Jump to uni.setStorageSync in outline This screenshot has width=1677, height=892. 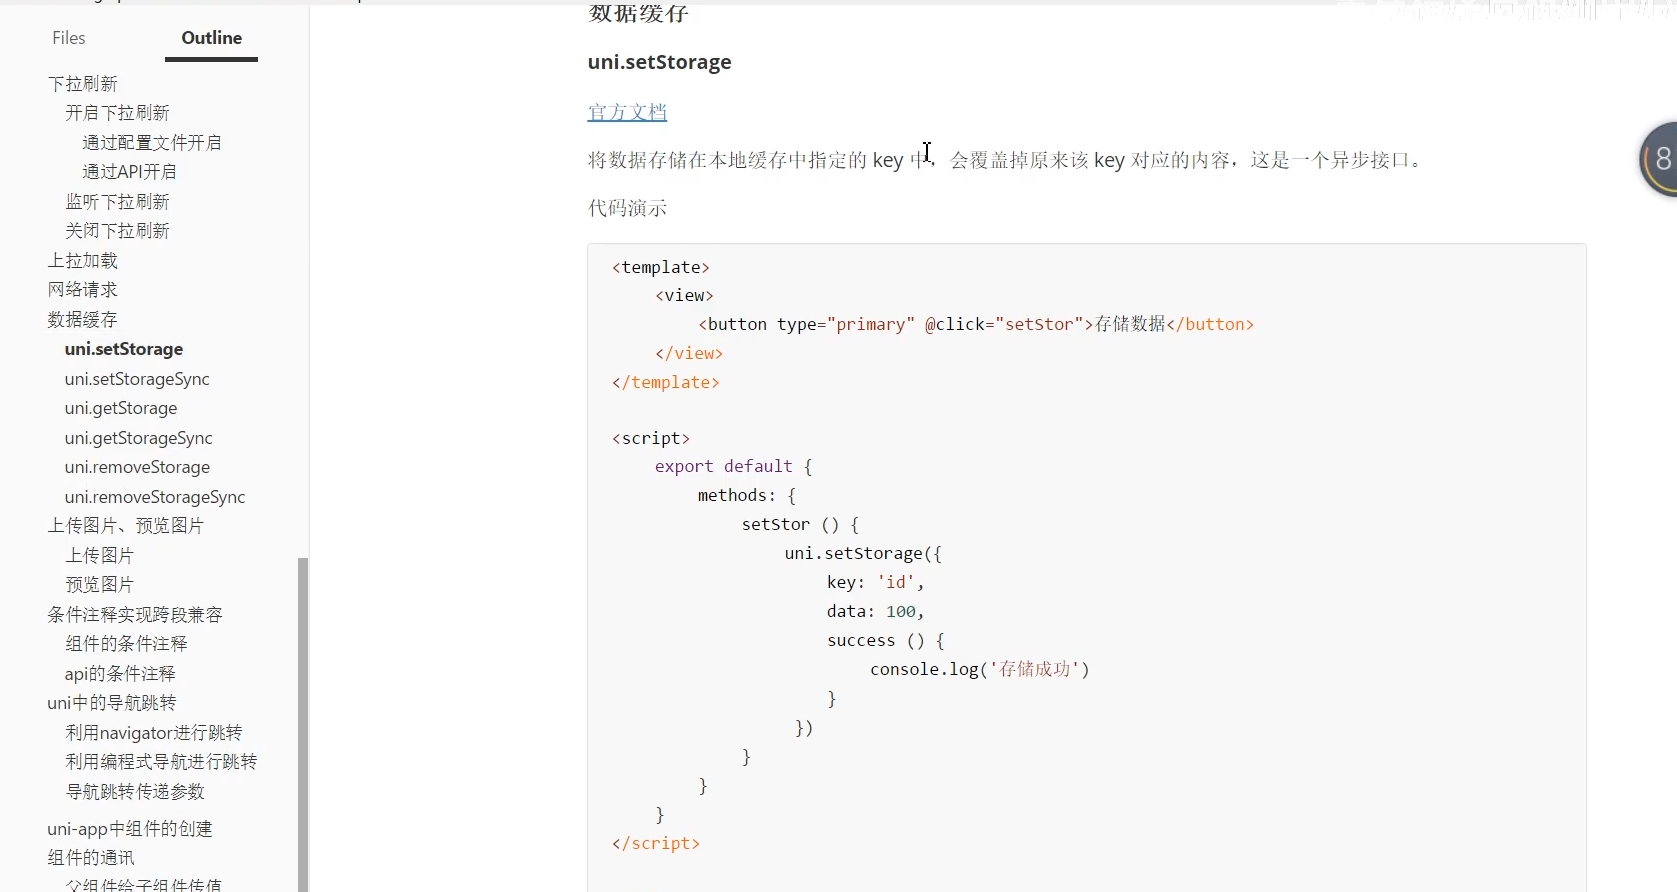click(137, 379)
